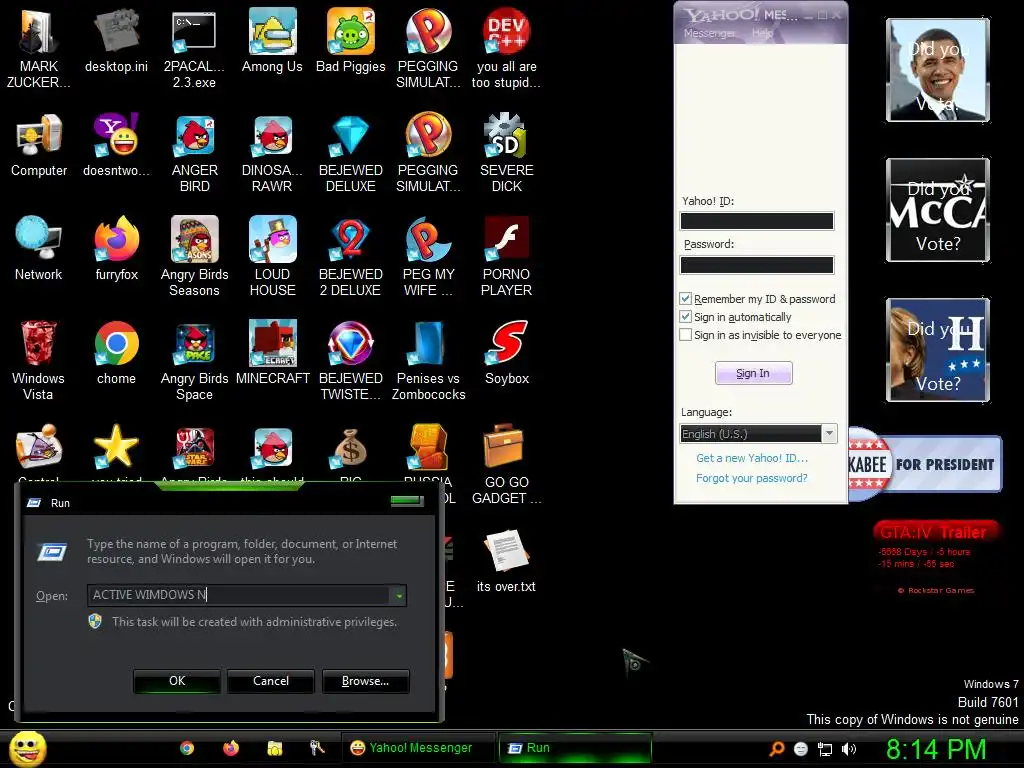Launch Firefox from the taskbar

coord(231,748)
